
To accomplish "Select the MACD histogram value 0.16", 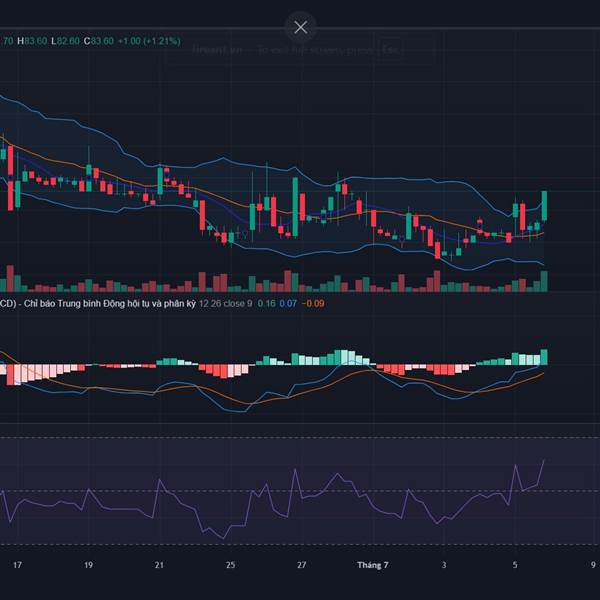I will 267,303.
